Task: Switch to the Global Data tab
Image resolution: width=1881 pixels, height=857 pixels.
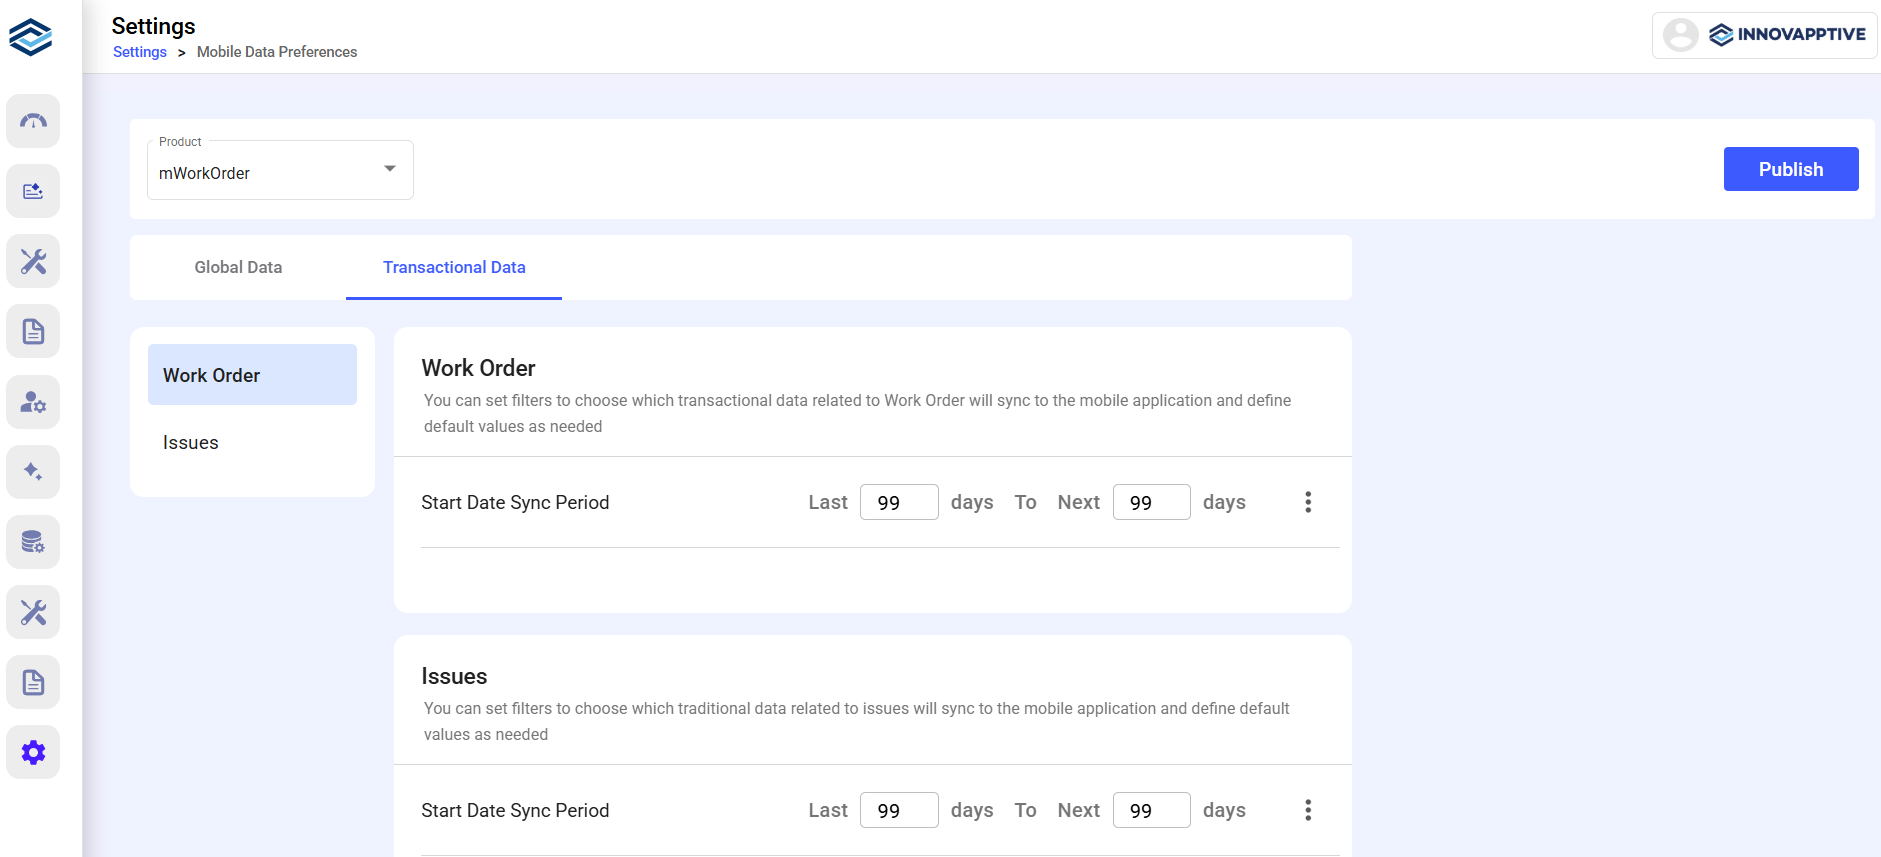Action: (238, 267)
